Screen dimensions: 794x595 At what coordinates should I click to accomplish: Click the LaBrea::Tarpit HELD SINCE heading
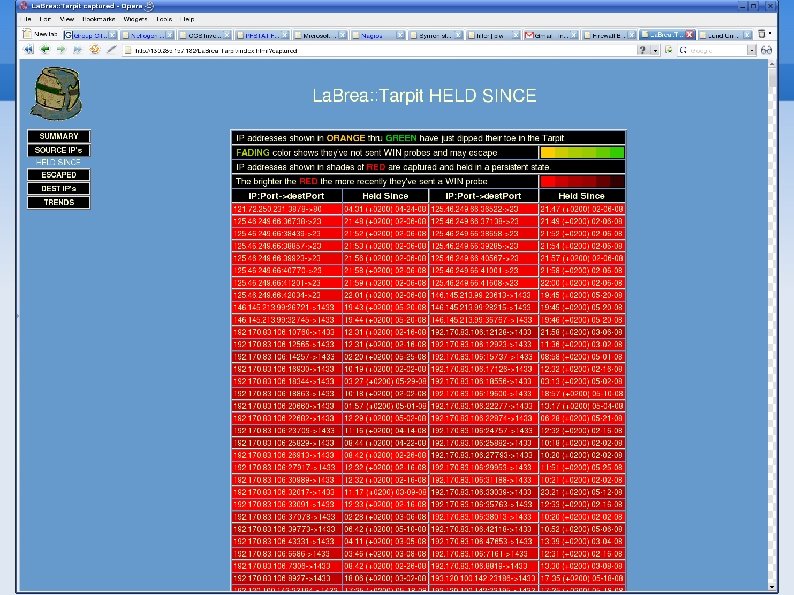point(424,96)
